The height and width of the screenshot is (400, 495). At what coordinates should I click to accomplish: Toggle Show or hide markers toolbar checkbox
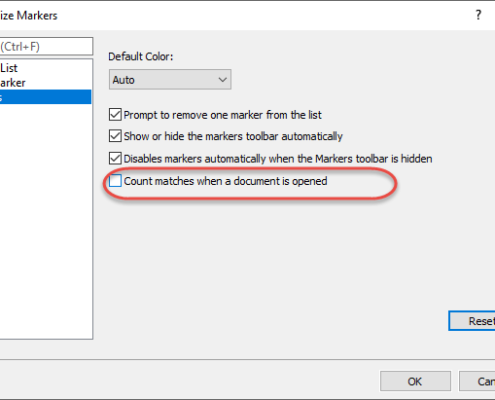tap(115, 136)
